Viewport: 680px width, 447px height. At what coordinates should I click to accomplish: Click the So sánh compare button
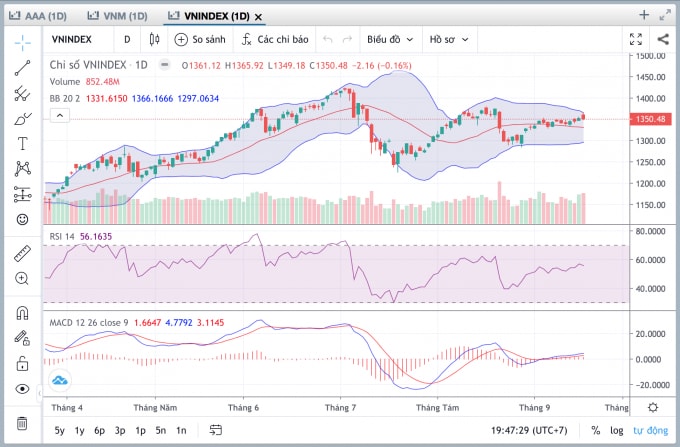click(199, 39)
